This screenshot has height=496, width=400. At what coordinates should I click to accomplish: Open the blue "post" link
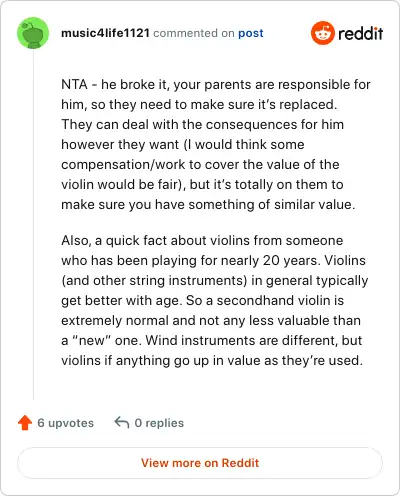pos(251,33)
